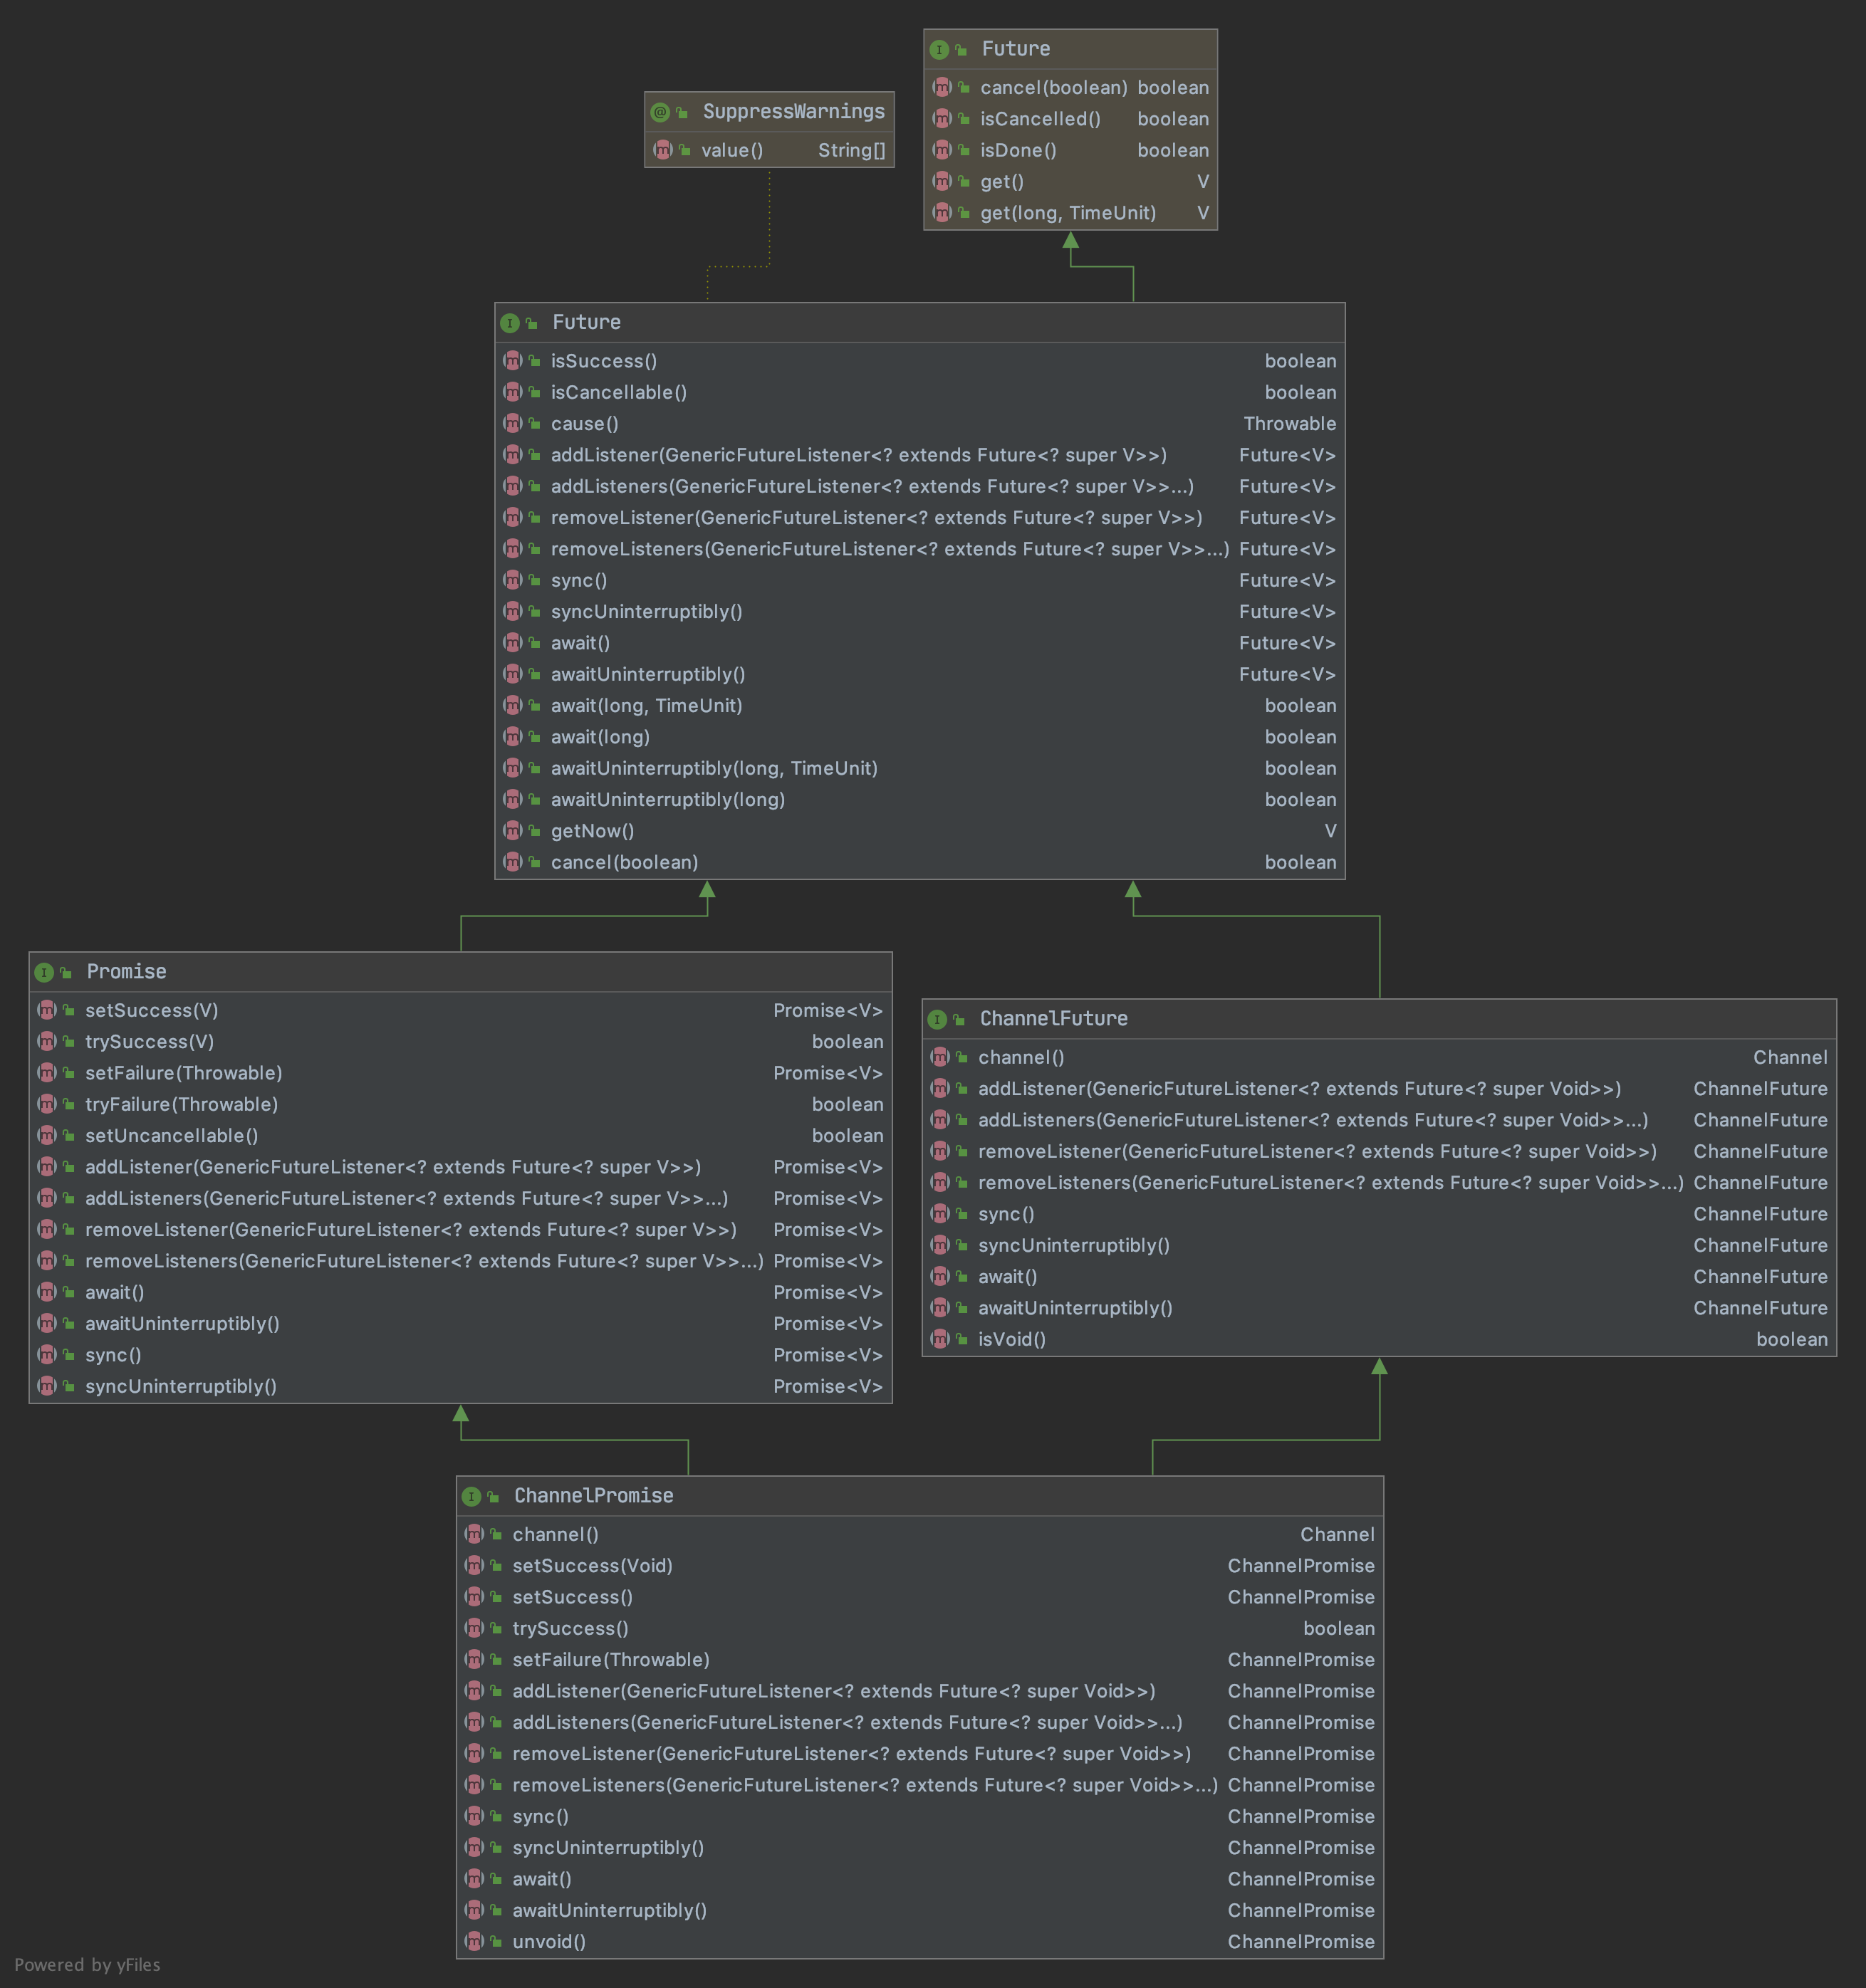Click the method icon beside await(long)
1866x1988 pixels.
(513, 737)
